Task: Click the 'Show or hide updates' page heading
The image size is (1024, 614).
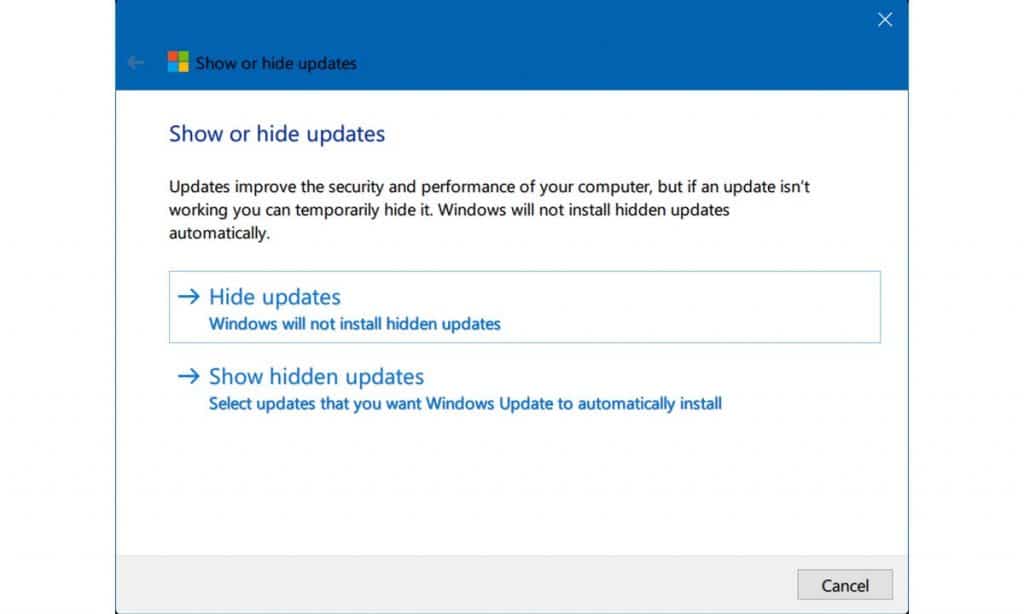Action: [x=276, y=134]
